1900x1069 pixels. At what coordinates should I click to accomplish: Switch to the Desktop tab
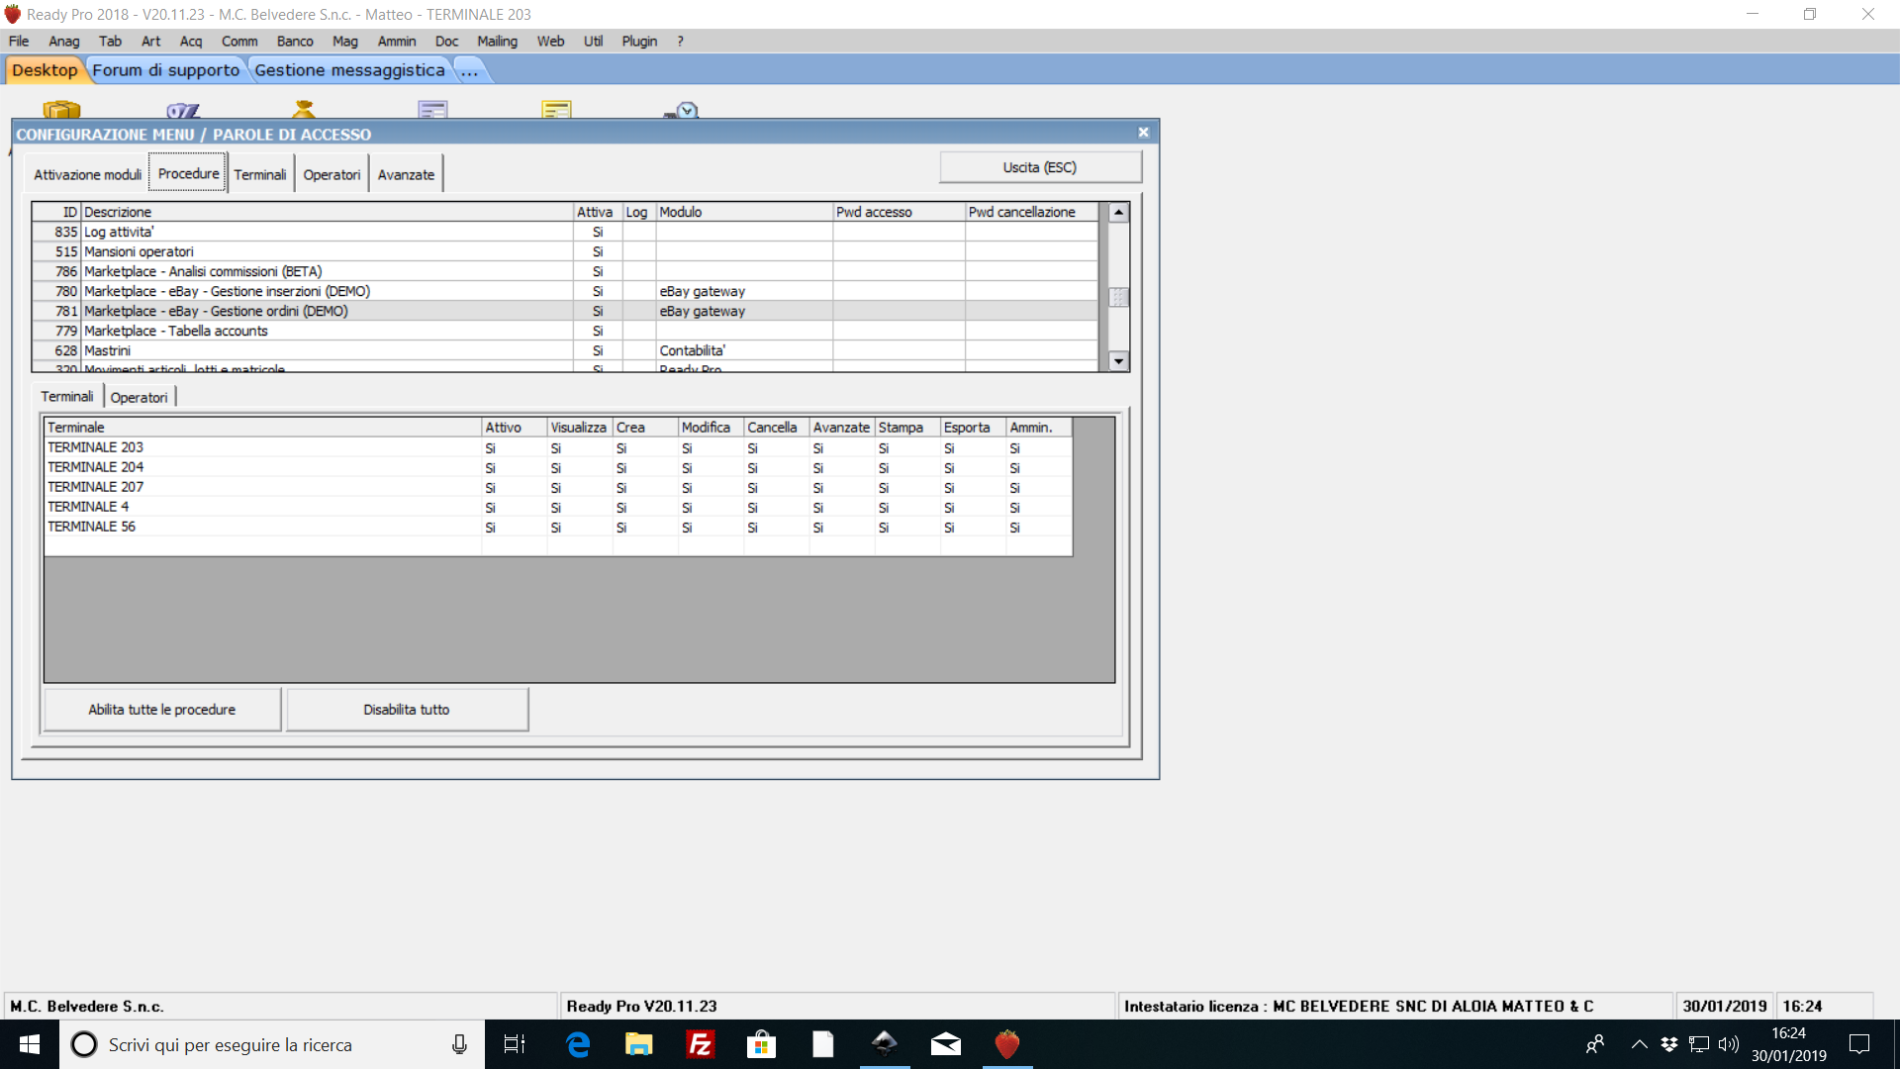44,70
